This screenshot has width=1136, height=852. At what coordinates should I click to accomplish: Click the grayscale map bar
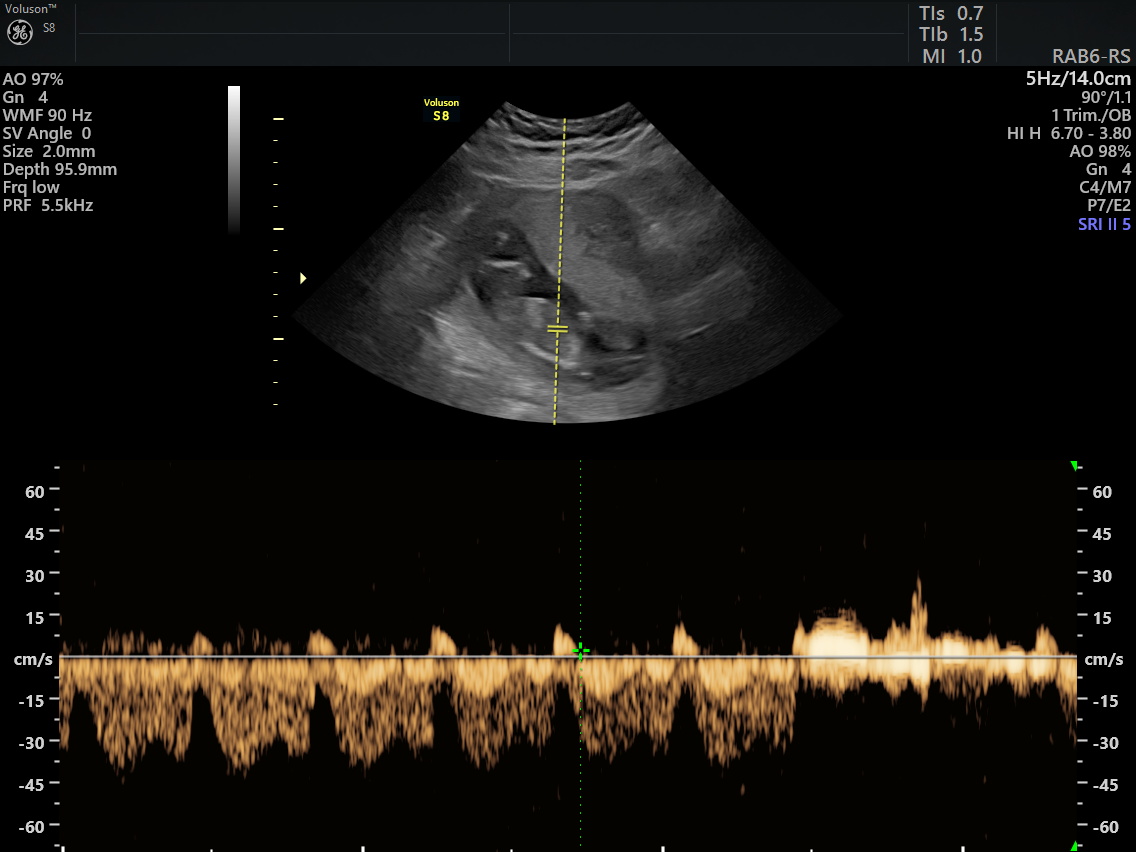coord(234,159)
